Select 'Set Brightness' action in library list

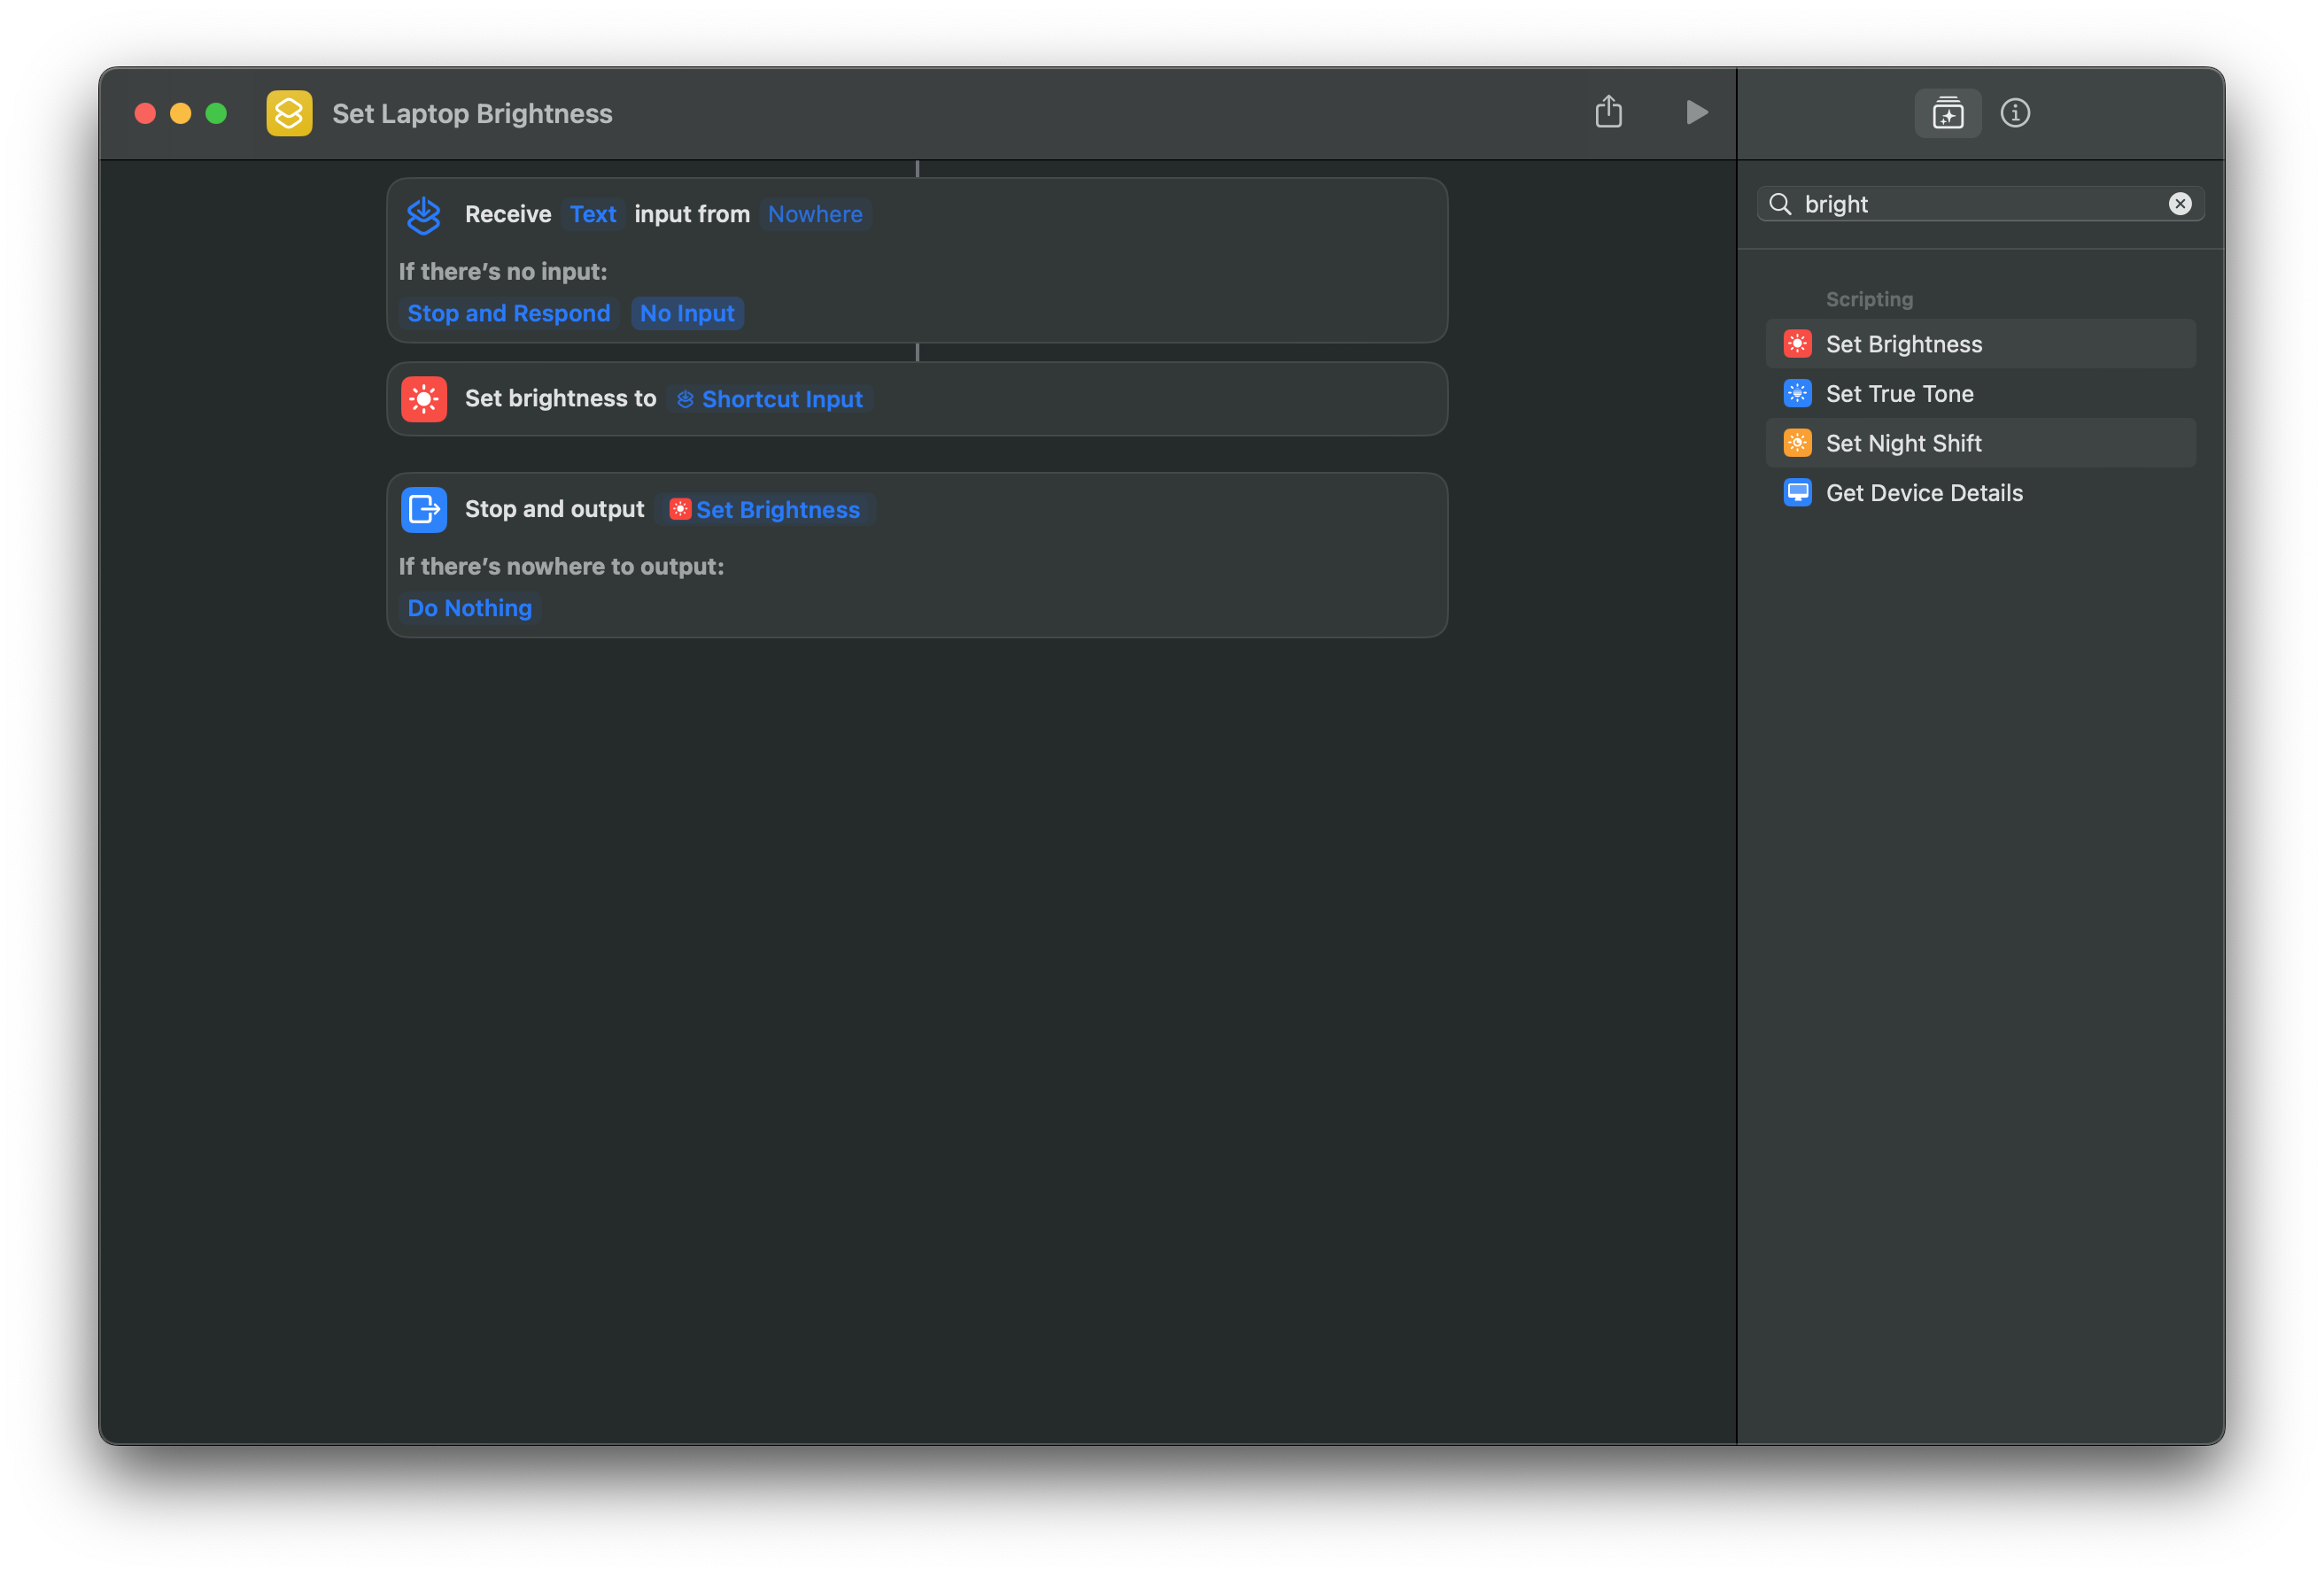click(1980, 344)
